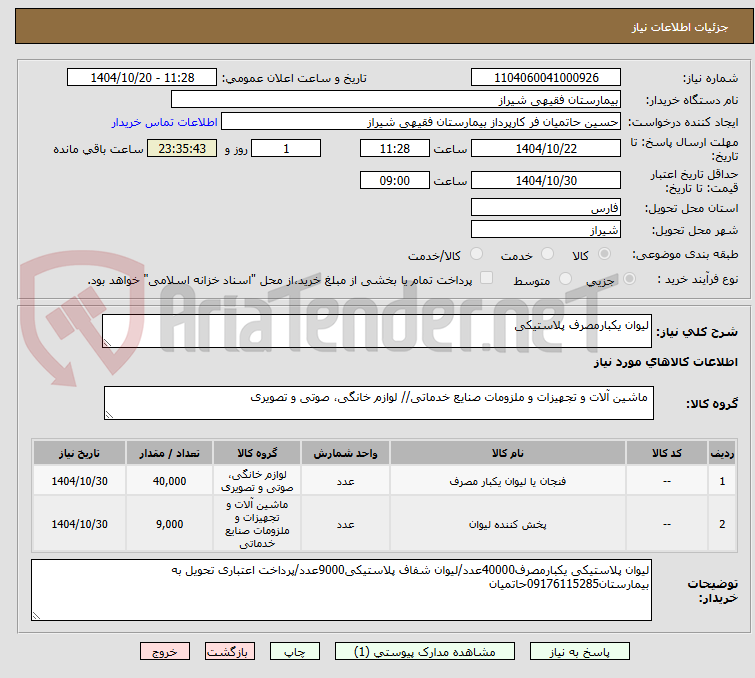
Task: Click the resize handle of description box
Action: (107, 342)
